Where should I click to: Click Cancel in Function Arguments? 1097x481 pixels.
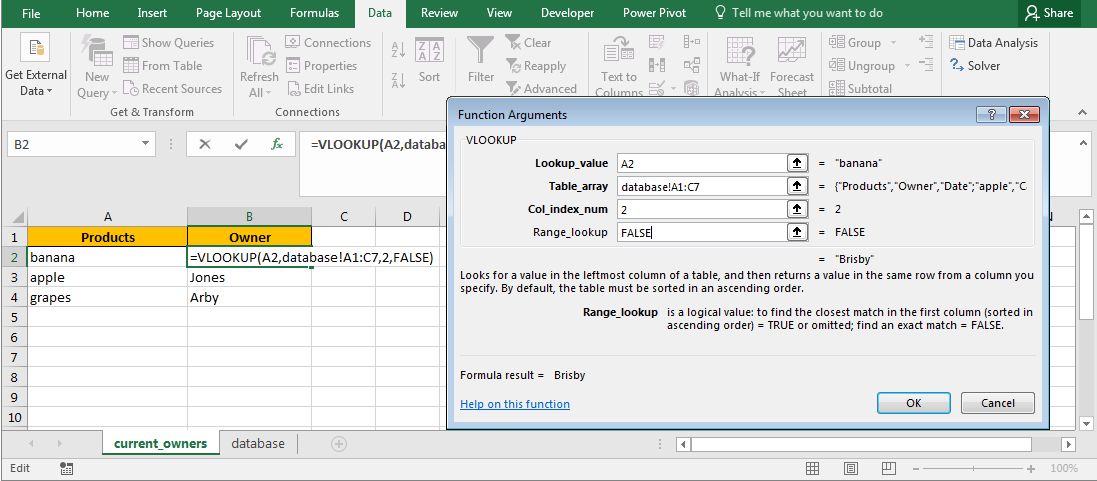[x=998, y=403]
